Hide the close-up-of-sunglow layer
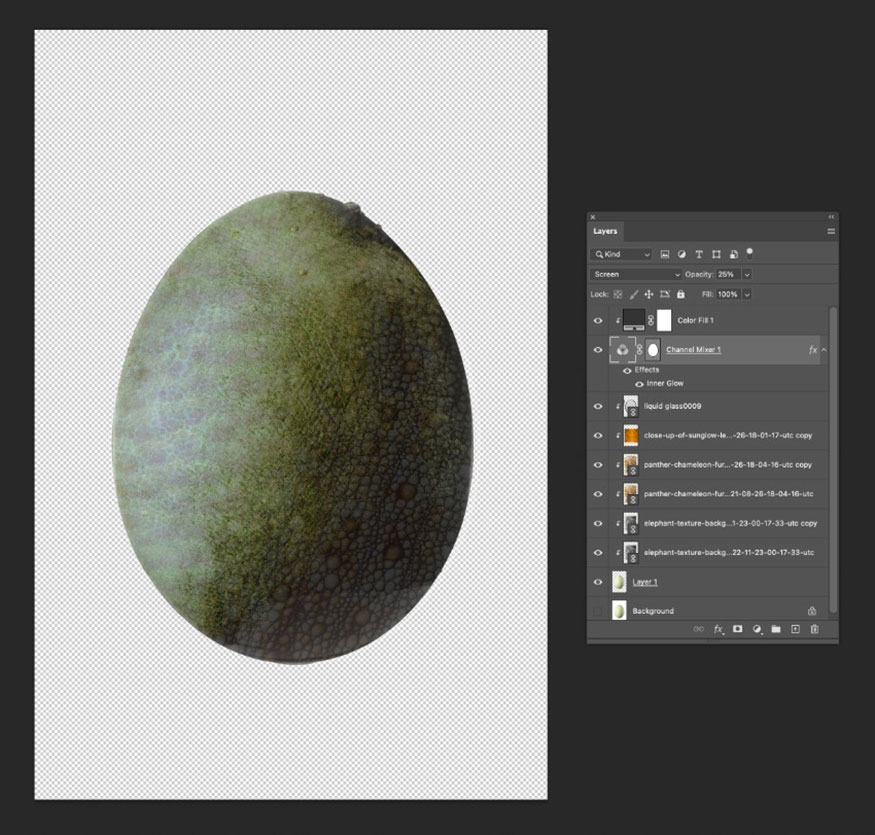The image size is (875, 835). (x=598, y=435)
